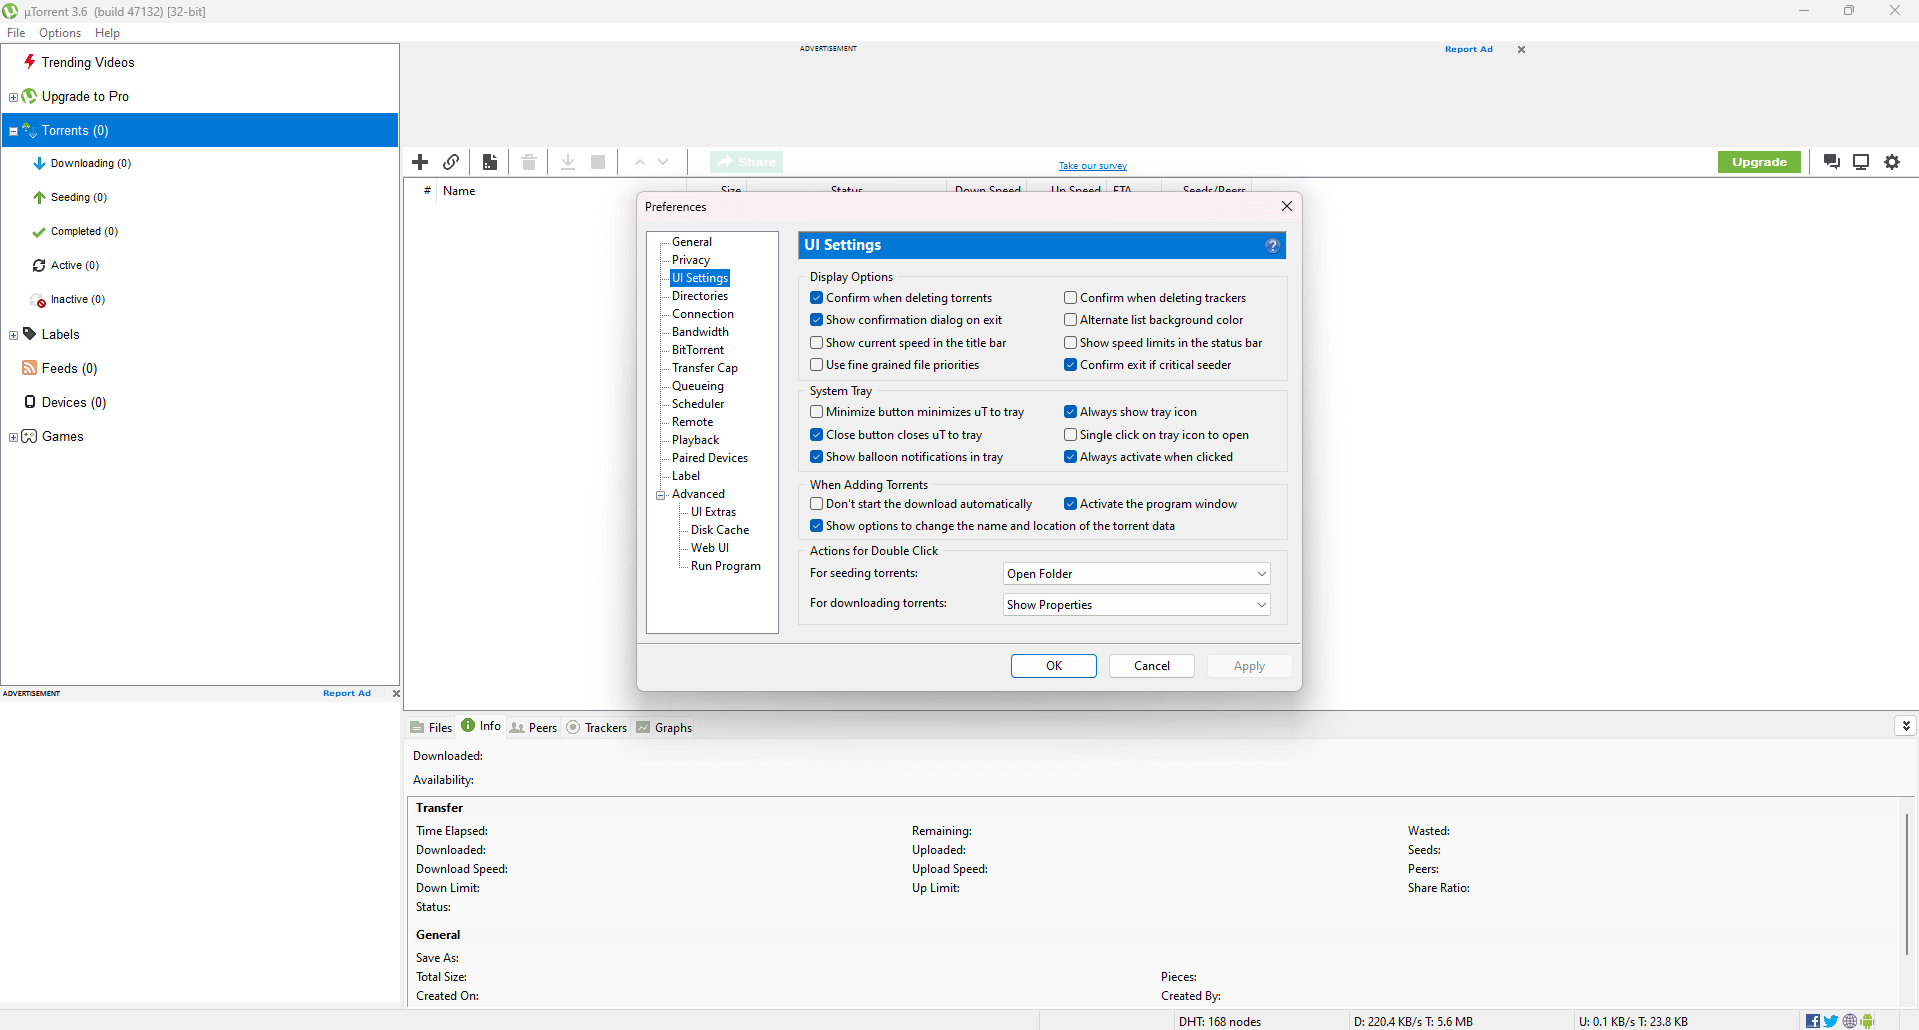Click the Completed checkmark icon in sidebar
The height and width of the screenshot is (1030, 1919).
[x=39, y=232]
